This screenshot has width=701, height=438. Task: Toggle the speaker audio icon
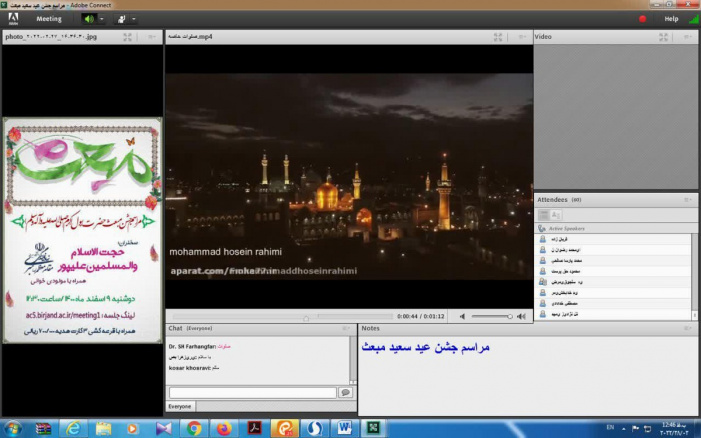click(x=89, y=18)
